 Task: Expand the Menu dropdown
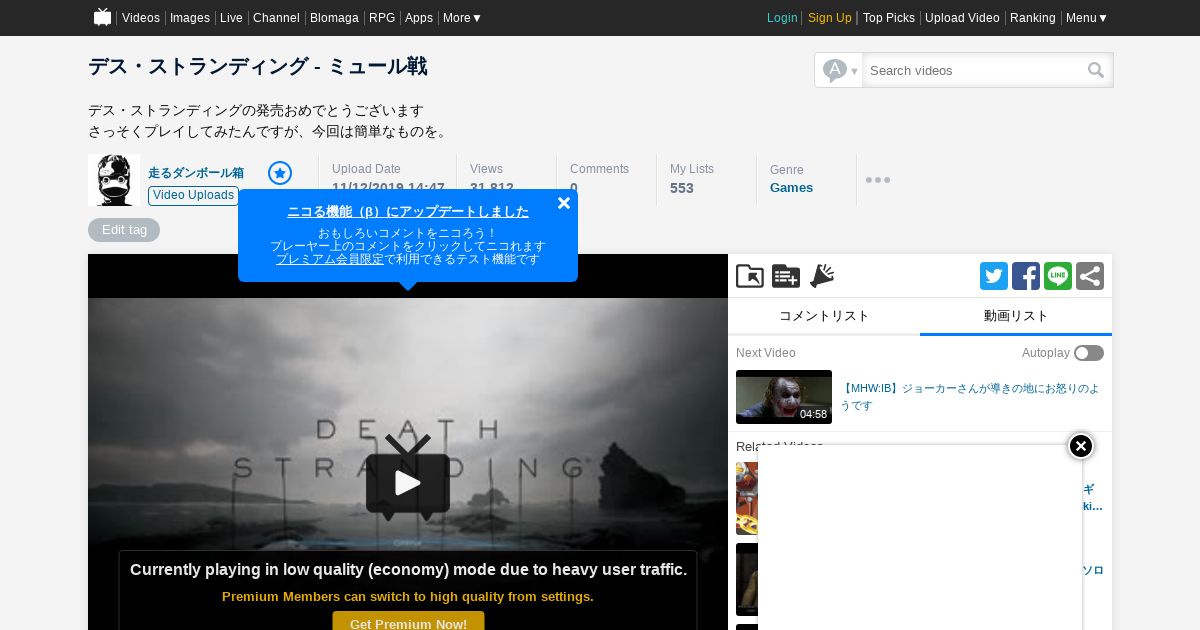1086,18
